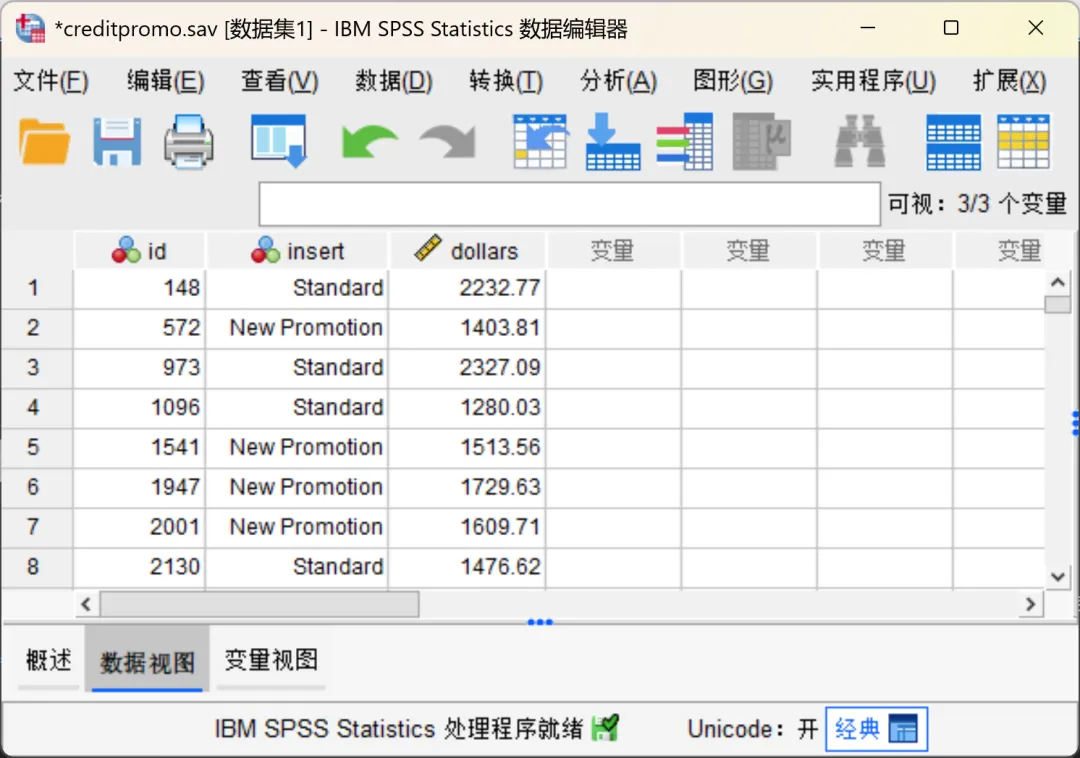The width and height of the screenshot is (1080, 758).
Task: Switch to 概述 tab
Action: [48, 660]
